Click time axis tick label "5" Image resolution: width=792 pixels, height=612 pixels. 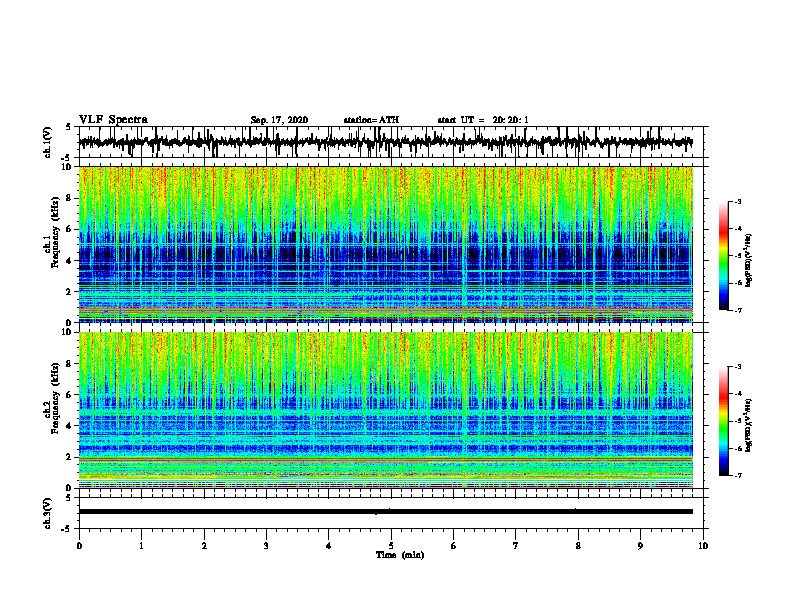click(391, 546)
